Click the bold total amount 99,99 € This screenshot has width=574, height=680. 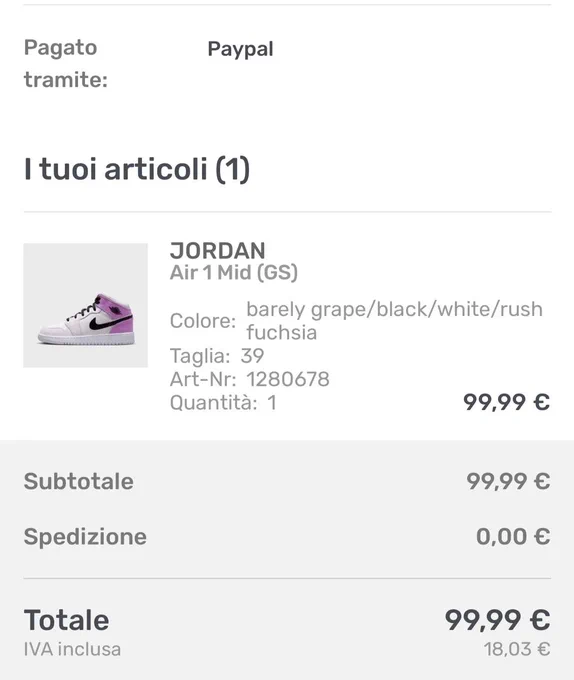click(497, 620)
